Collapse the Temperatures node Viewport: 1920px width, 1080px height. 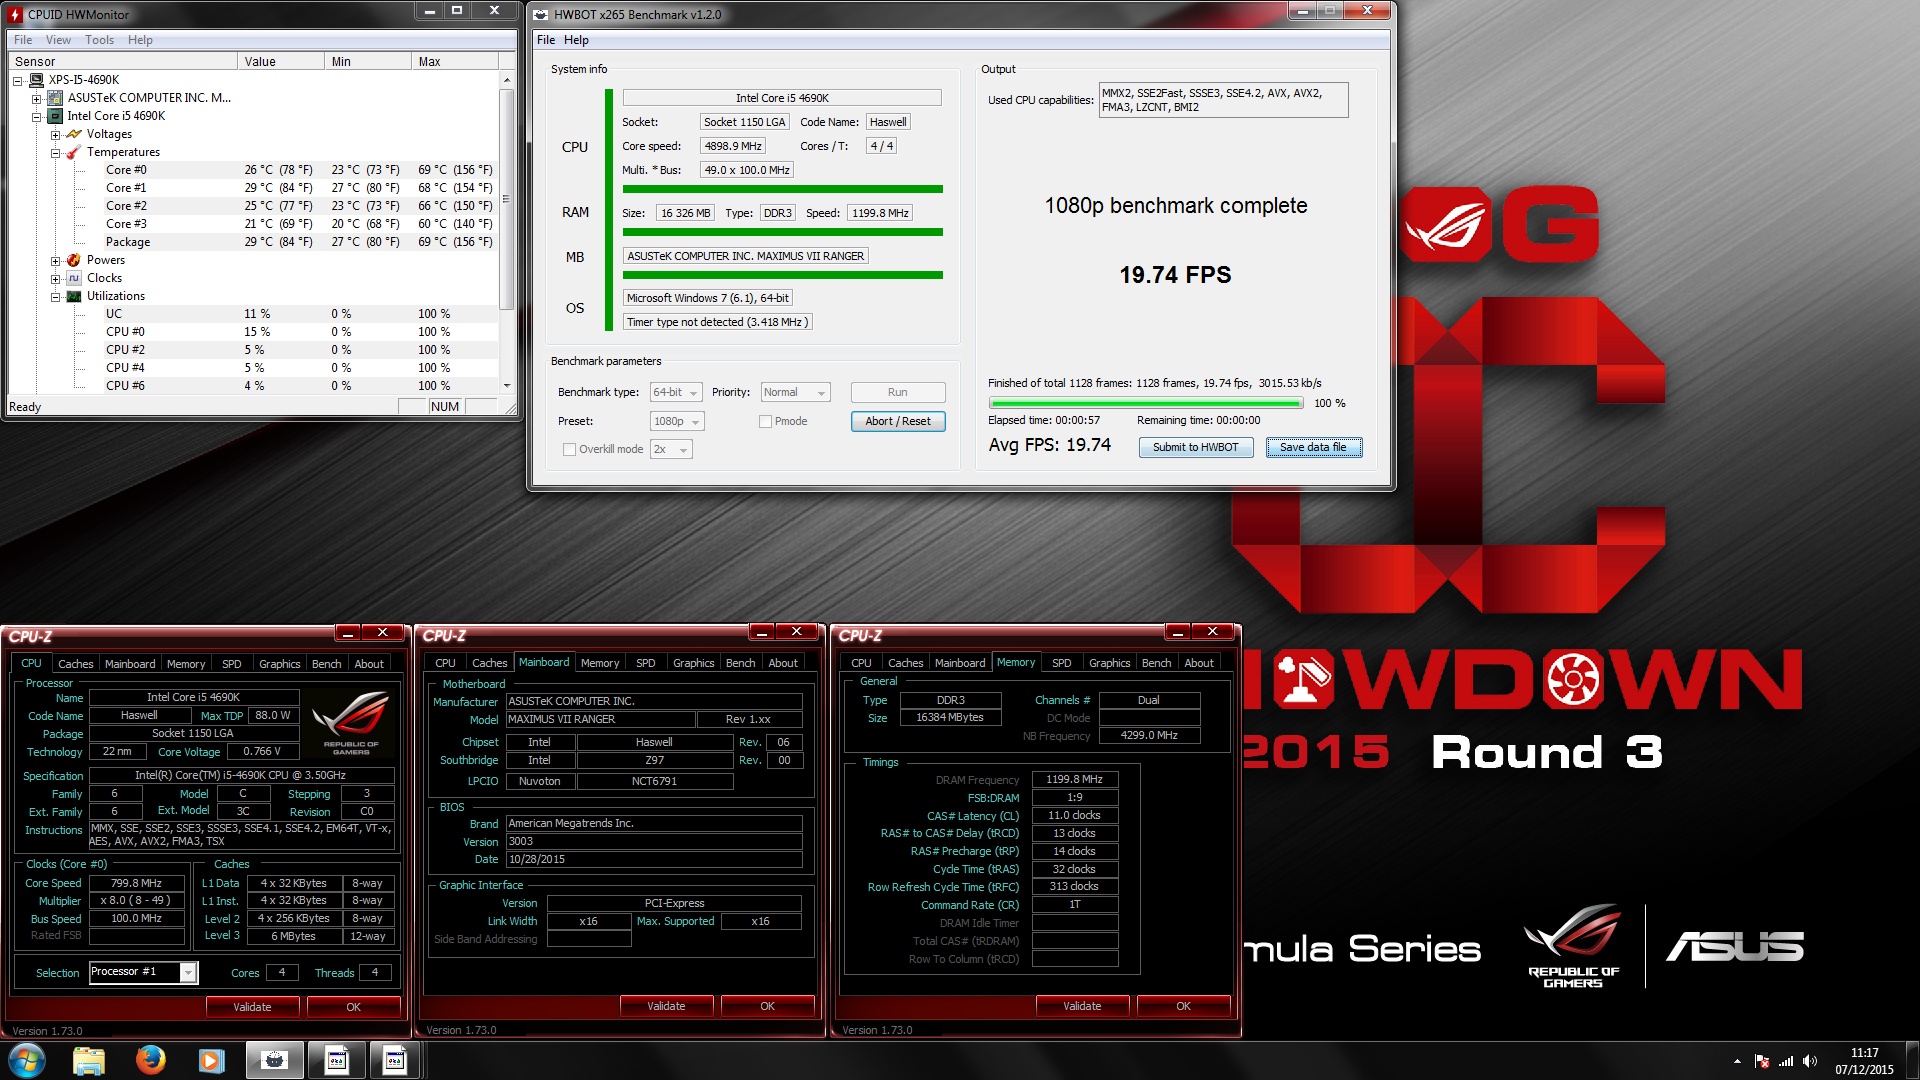pos(55,152)
